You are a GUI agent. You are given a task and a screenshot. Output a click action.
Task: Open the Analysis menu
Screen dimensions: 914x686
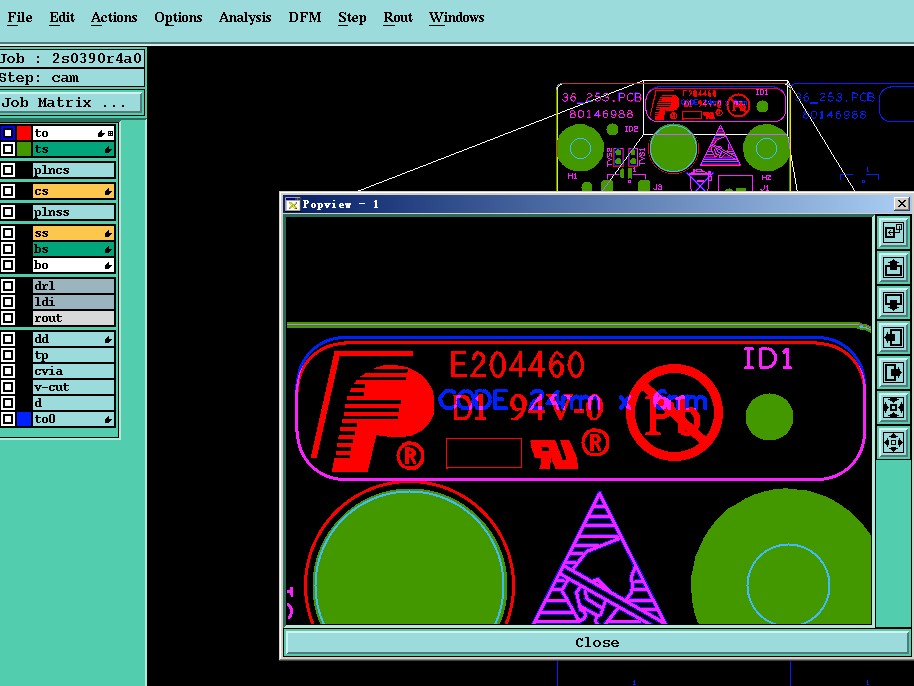point(245,17)
